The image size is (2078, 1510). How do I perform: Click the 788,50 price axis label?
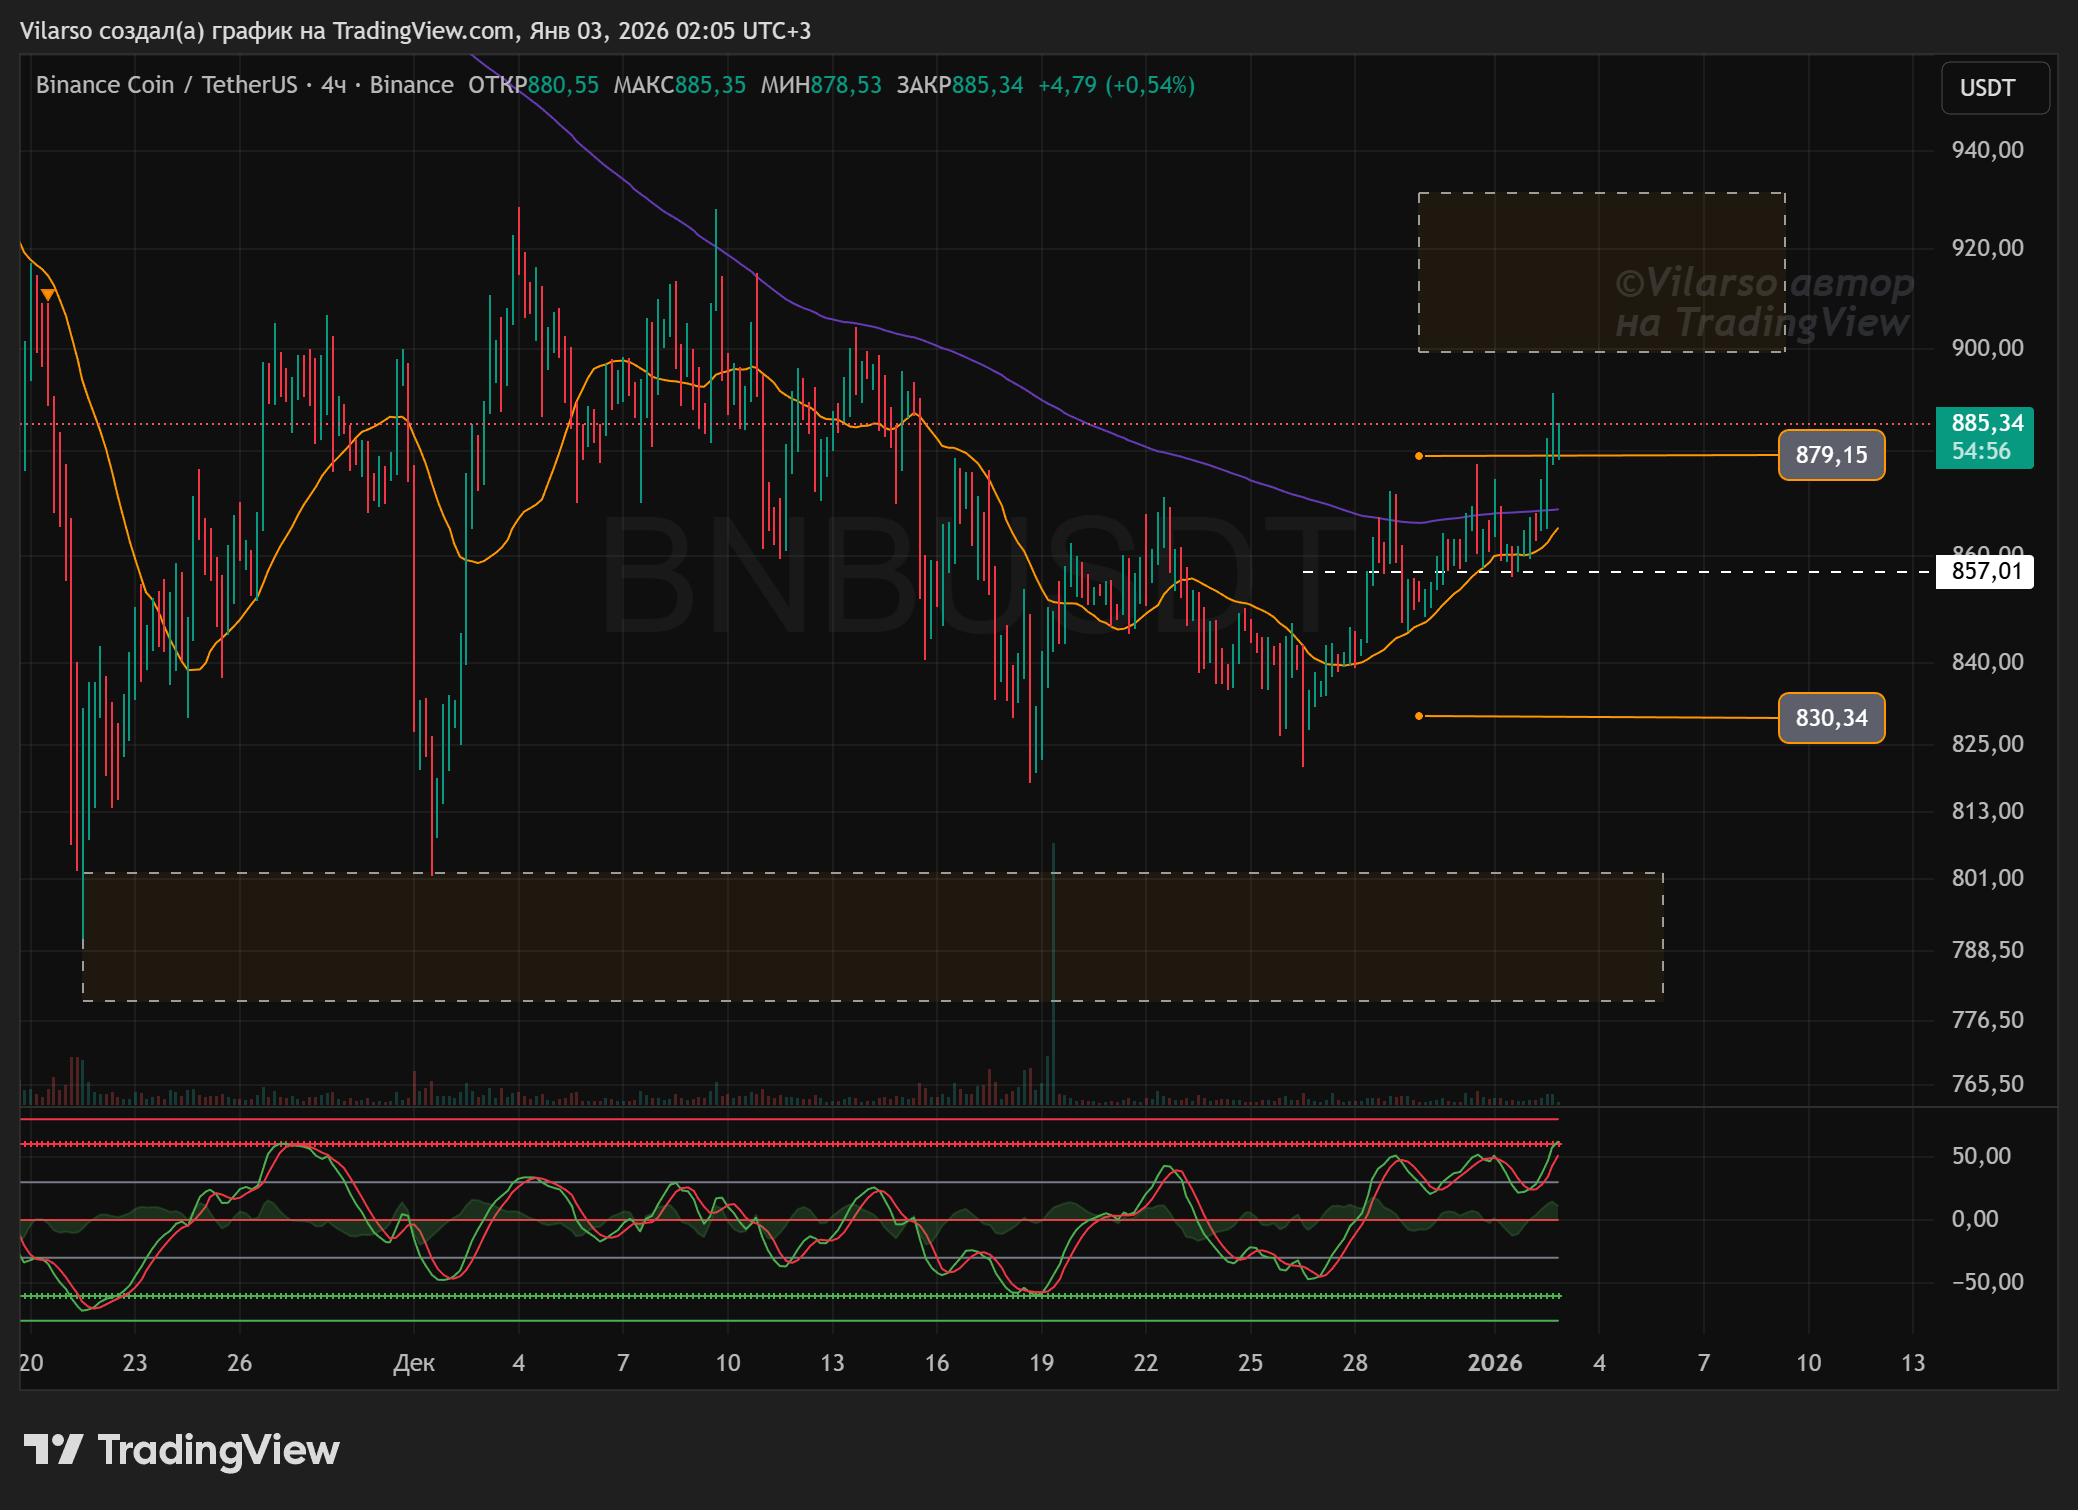[1987, 950]
